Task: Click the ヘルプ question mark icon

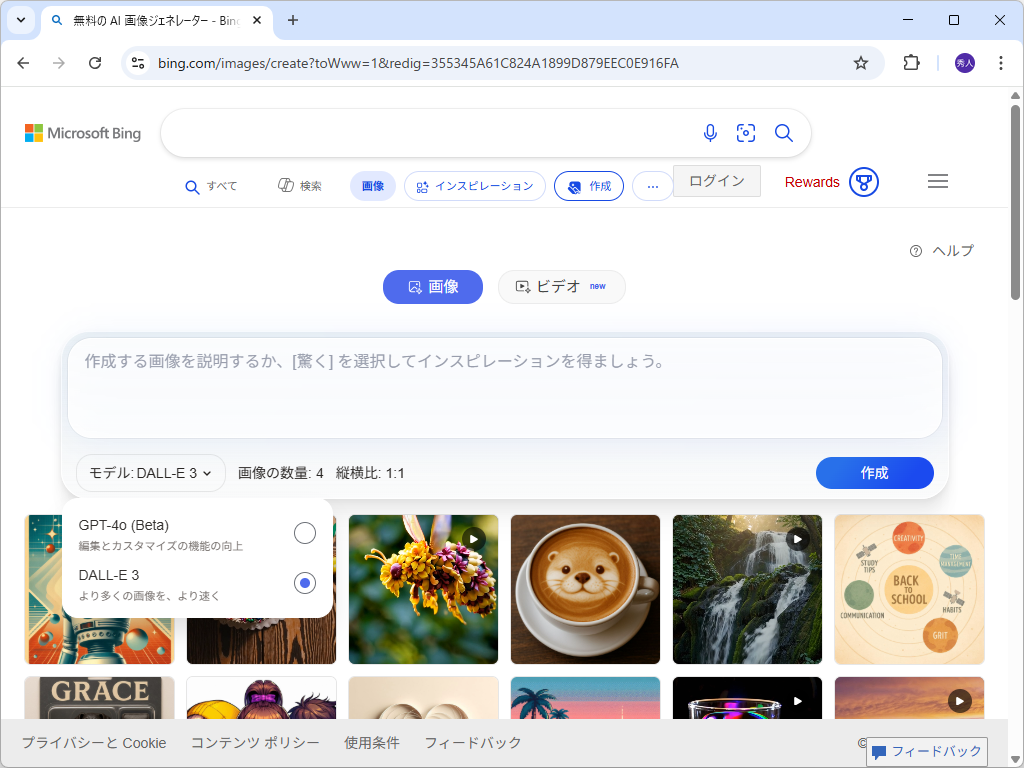Action: pos(915,251)
